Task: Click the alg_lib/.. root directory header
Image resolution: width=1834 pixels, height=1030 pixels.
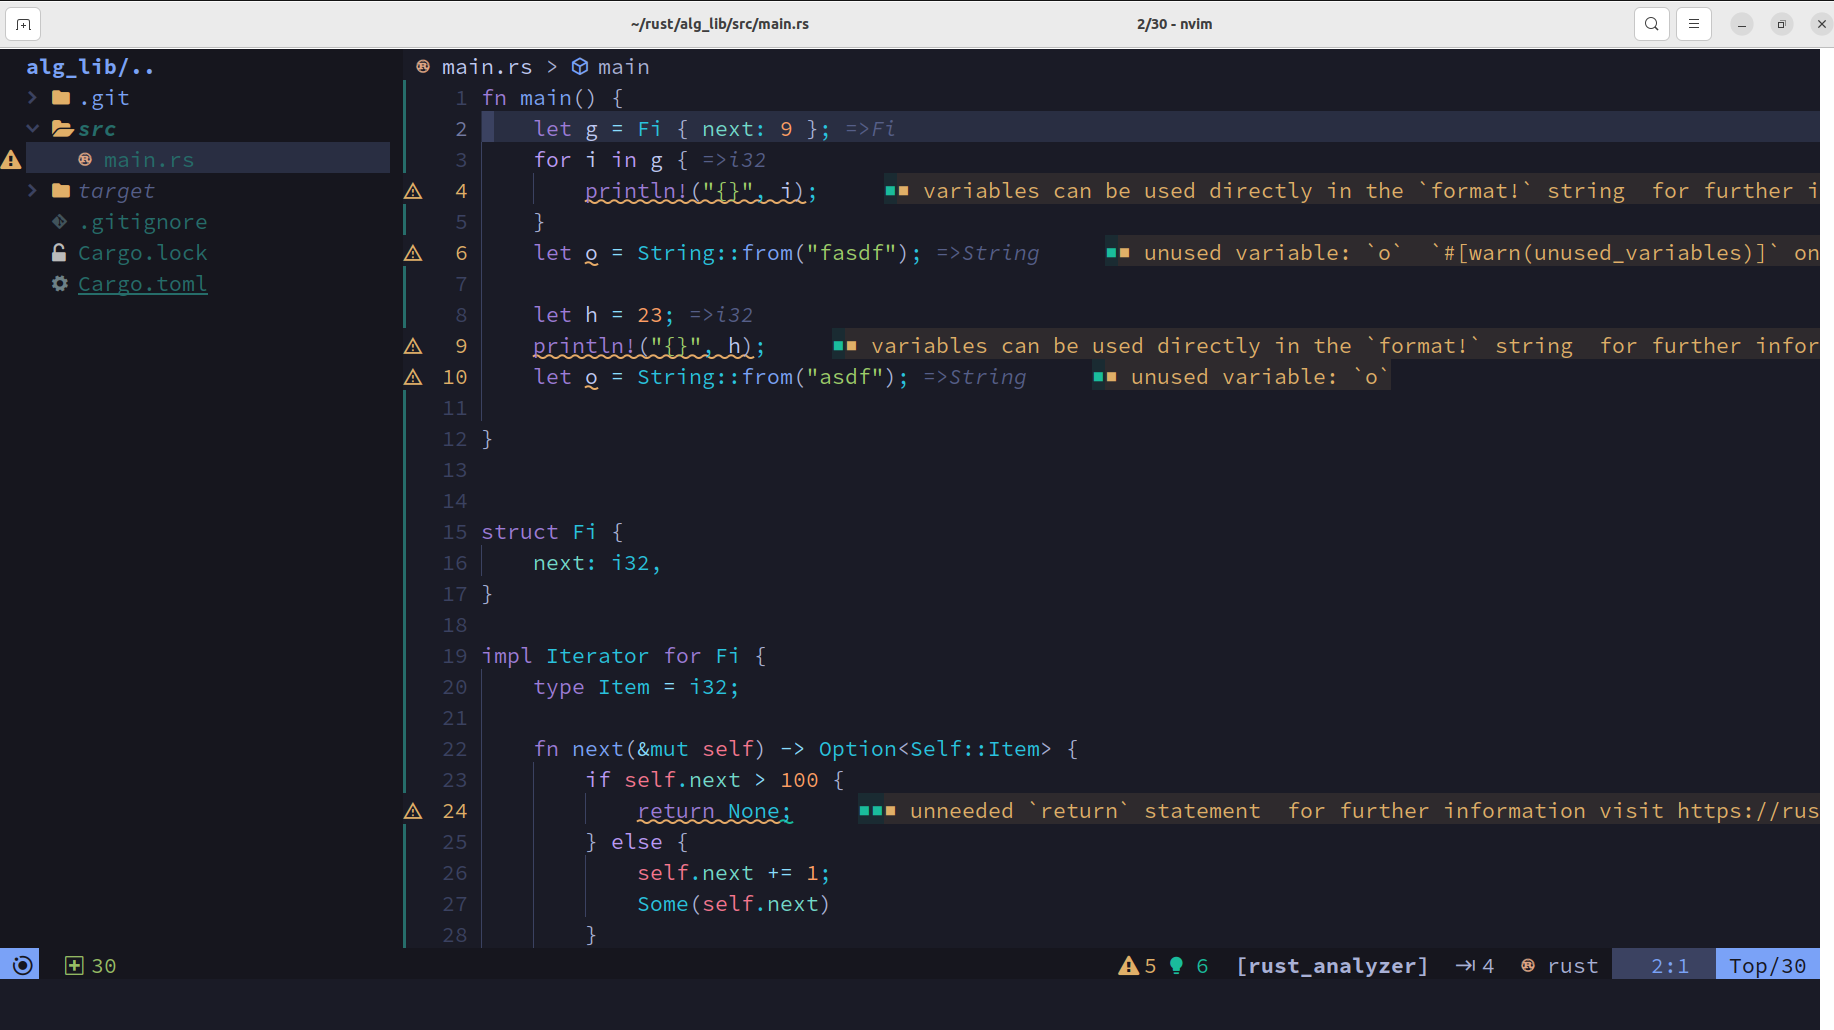Action: (90, 67)
